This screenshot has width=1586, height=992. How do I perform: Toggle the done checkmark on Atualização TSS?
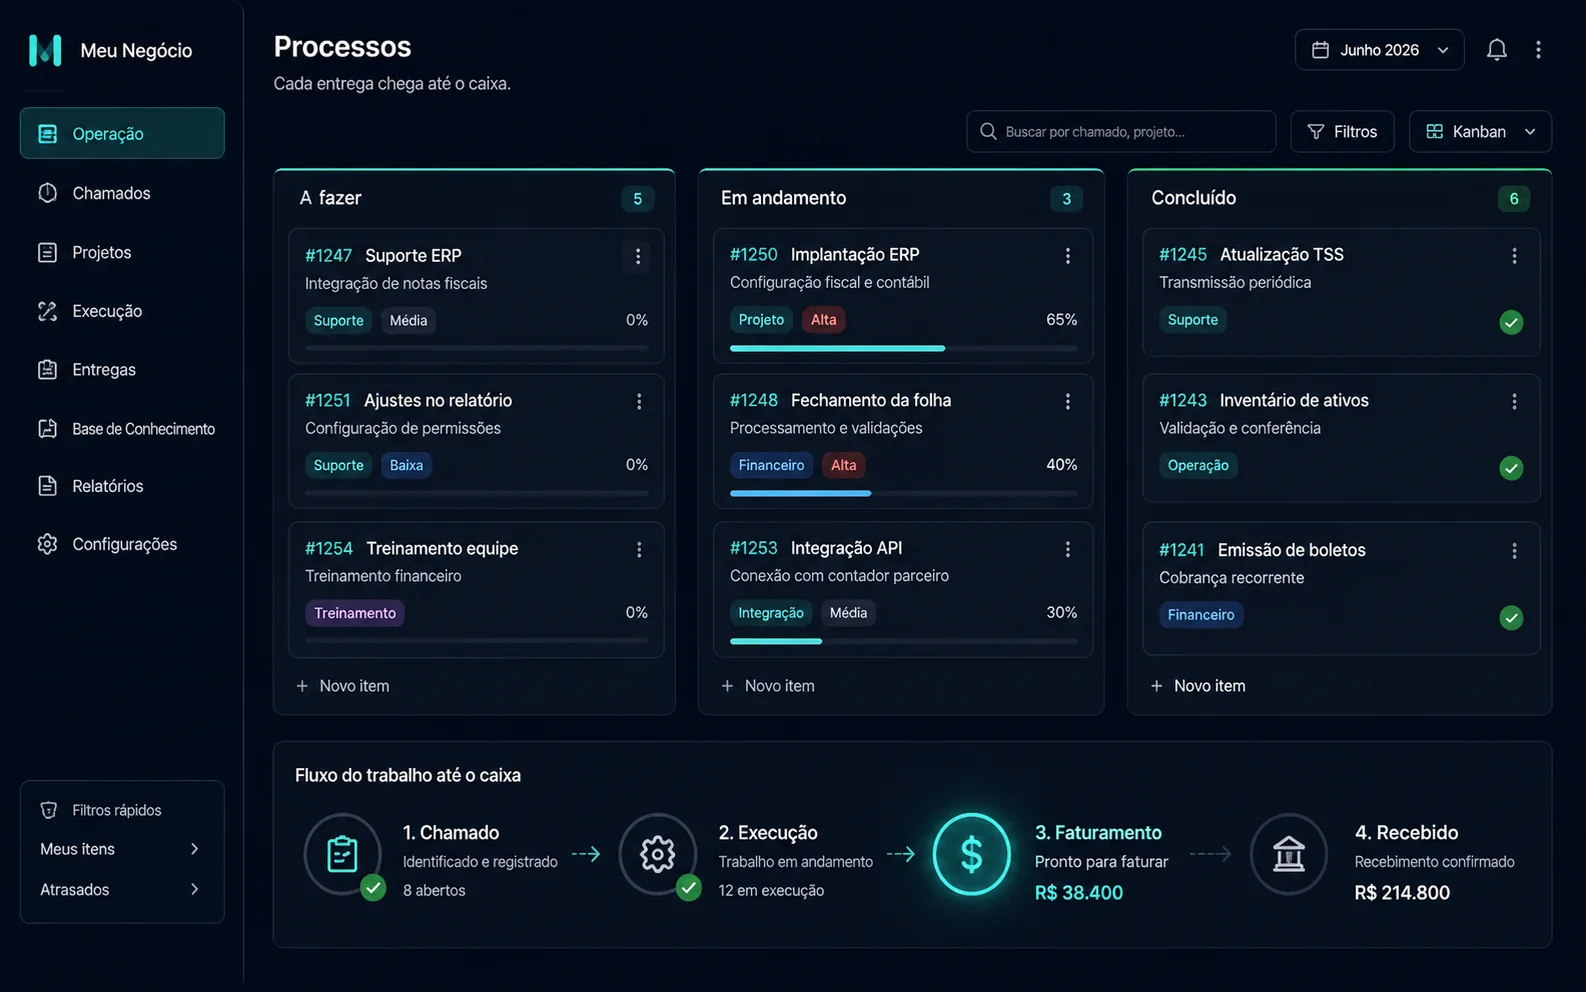pos(1511,322)
